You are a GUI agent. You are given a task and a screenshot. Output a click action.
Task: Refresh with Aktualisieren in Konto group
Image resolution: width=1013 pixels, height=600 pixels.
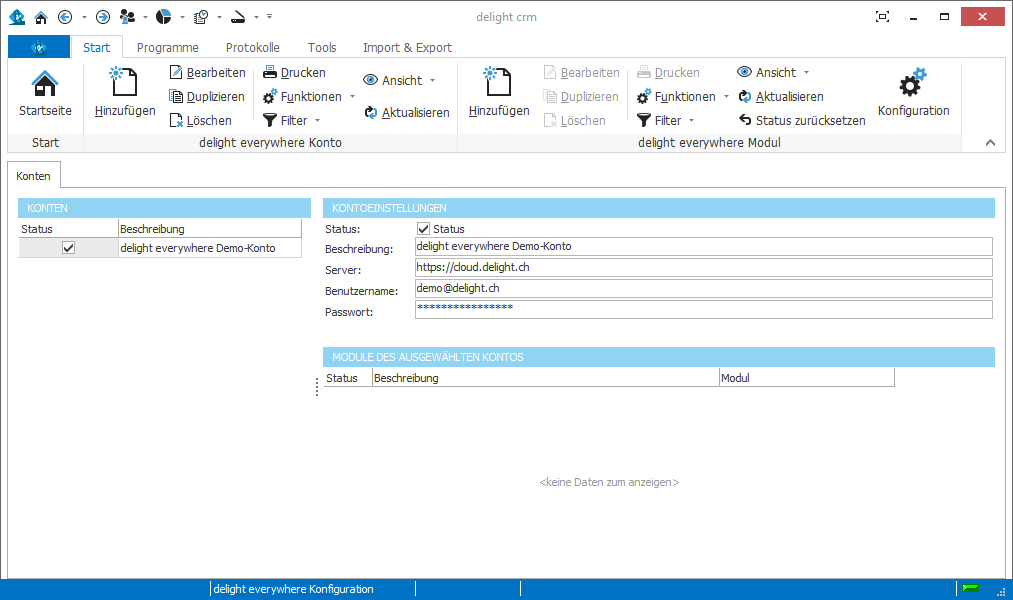(x=406, y=113)
